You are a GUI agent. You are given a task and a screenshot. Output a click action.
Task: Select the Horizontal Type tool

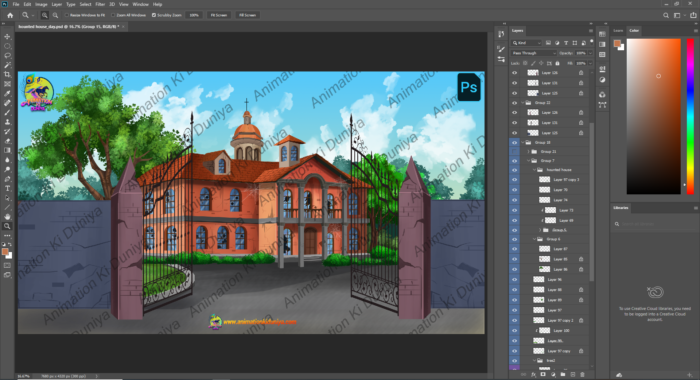7,188
